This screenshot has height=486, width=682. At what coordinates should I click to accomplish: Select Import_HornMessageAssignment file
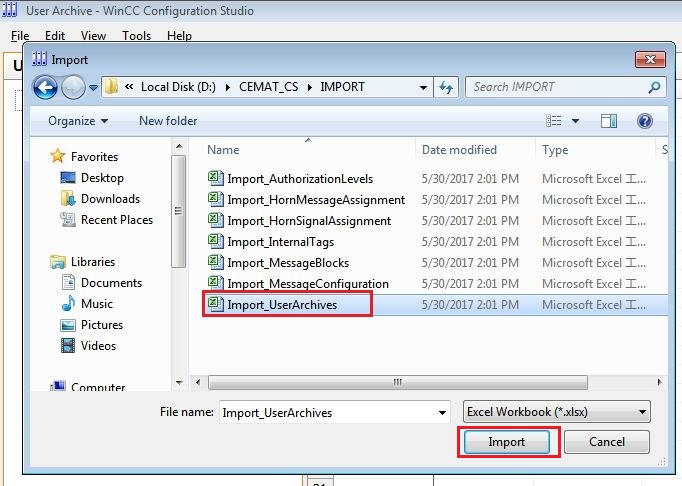click(x=307, y=200)
